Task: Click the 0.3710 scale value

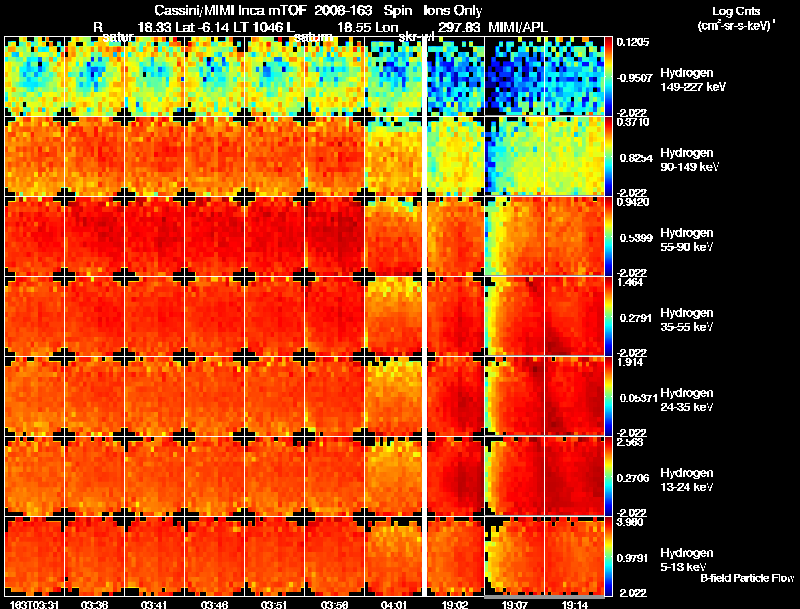Action: (x=633, y=122)
